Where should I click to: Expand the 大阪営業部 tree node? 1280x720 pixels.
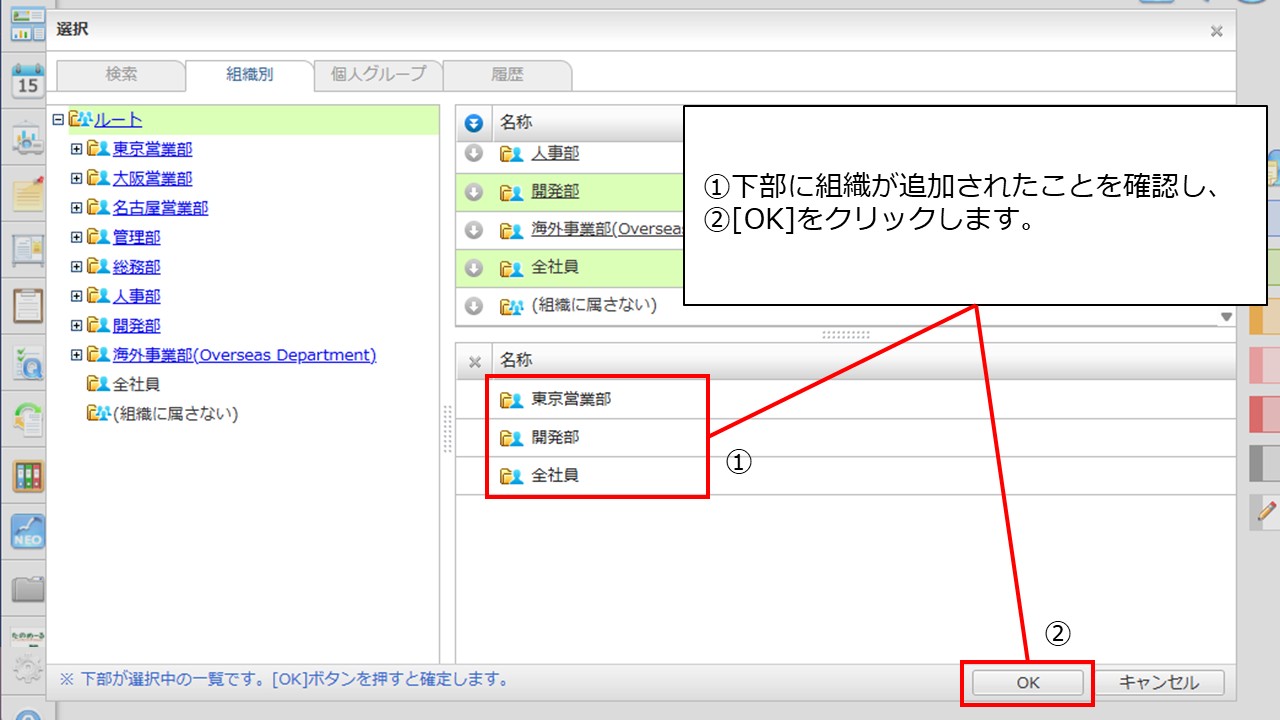[x=76, y=178]
